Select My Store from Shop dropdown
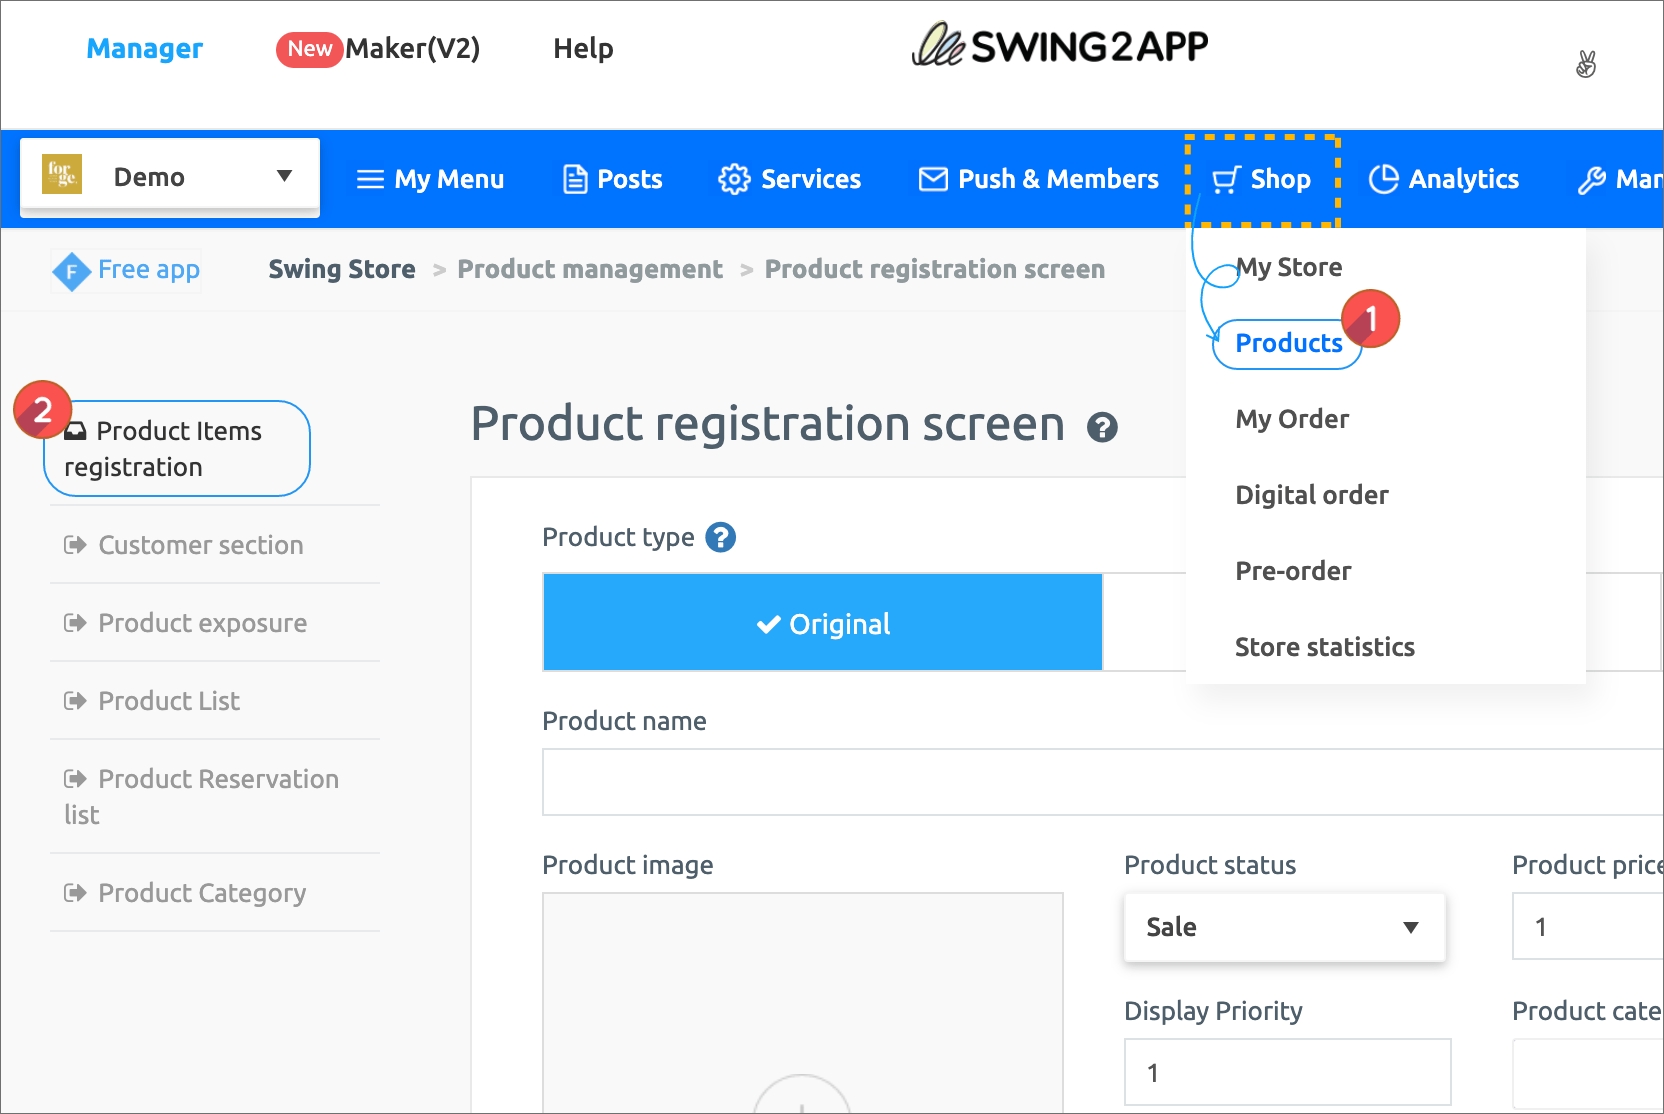Image resolution: width=1664 pixels, height=1114 pixels. [x=1289, y=267]
